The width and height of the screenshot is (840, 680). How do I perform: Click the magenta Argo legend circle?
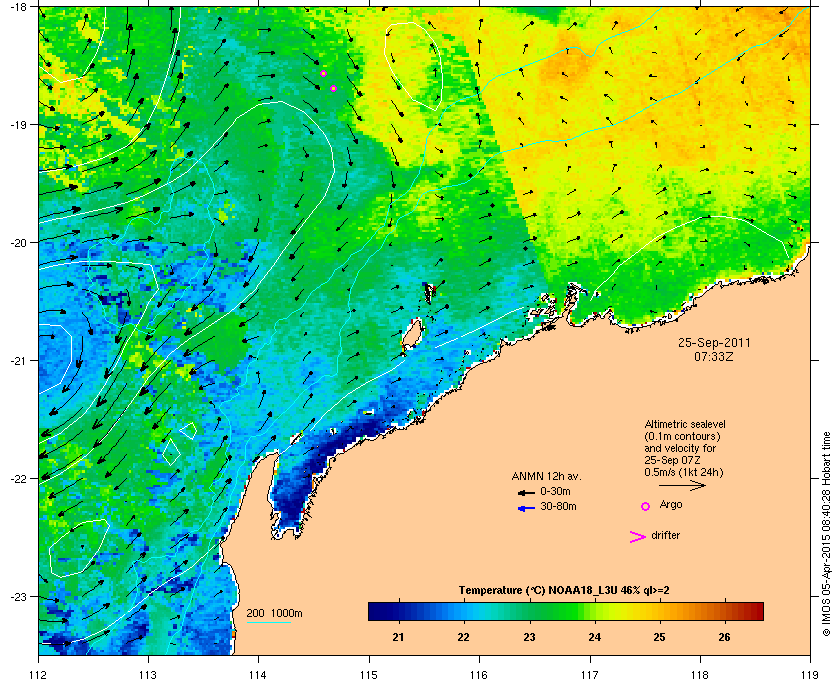pos(646,506)
